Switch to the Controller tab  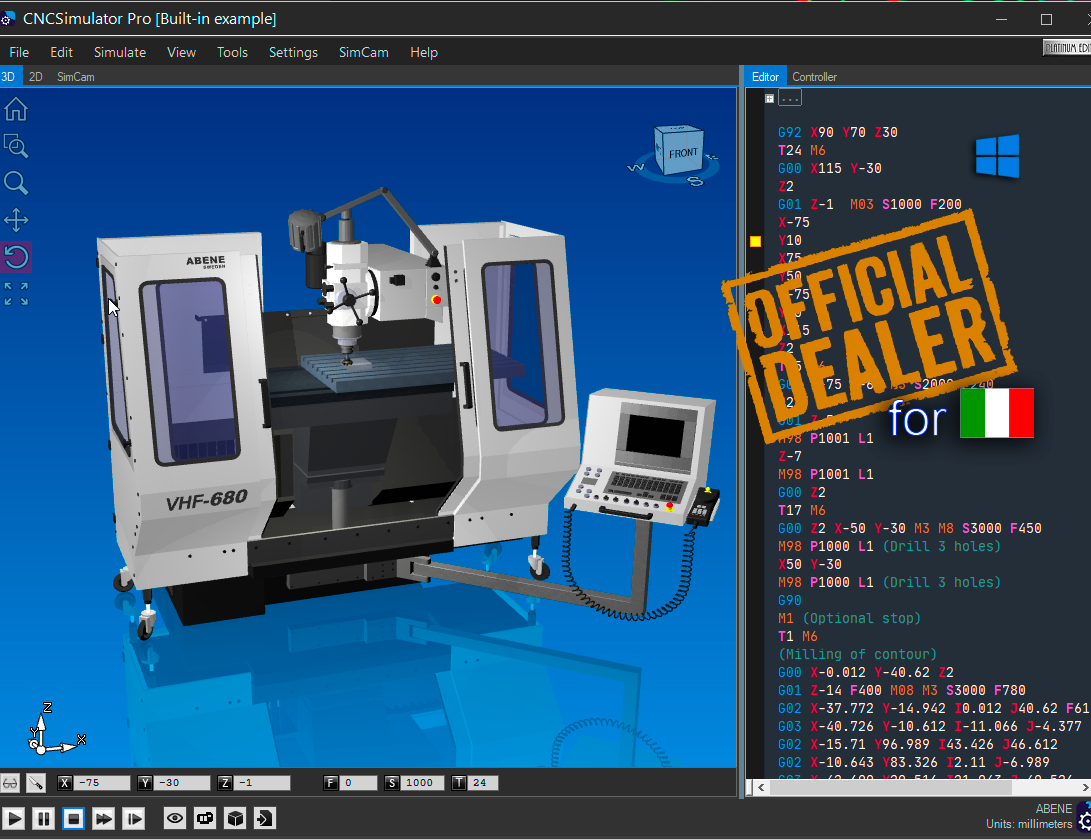(x=814, y=77)
